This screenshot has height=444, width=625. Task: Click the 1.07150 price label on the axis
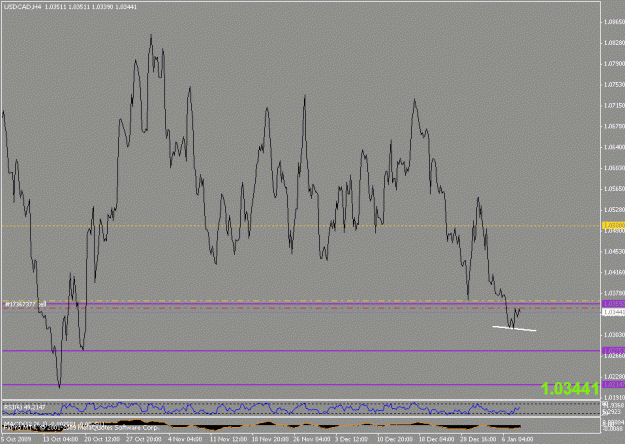point(614,106)
